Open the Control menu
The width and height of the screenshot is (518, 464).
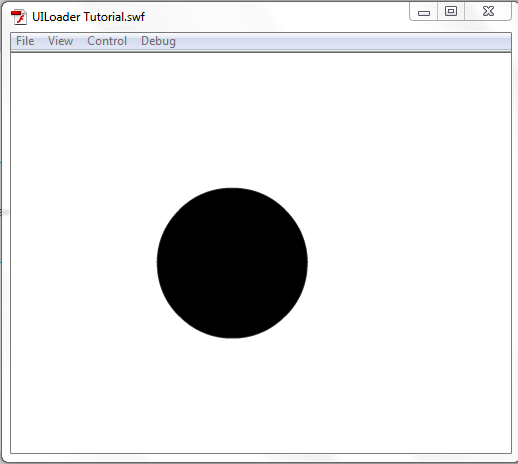pos(107,41)
